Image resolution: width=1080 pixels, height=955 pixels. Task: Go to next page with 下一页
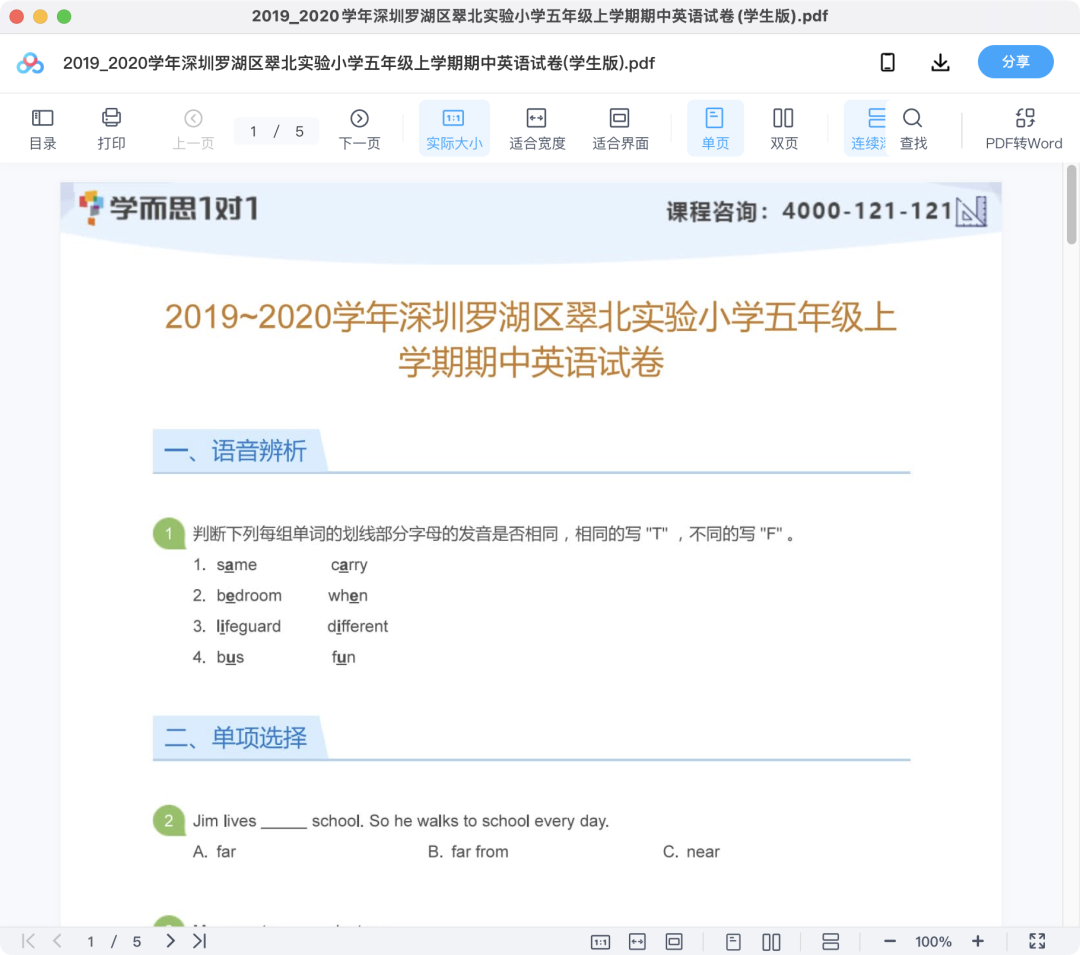(x=360, y=129)
